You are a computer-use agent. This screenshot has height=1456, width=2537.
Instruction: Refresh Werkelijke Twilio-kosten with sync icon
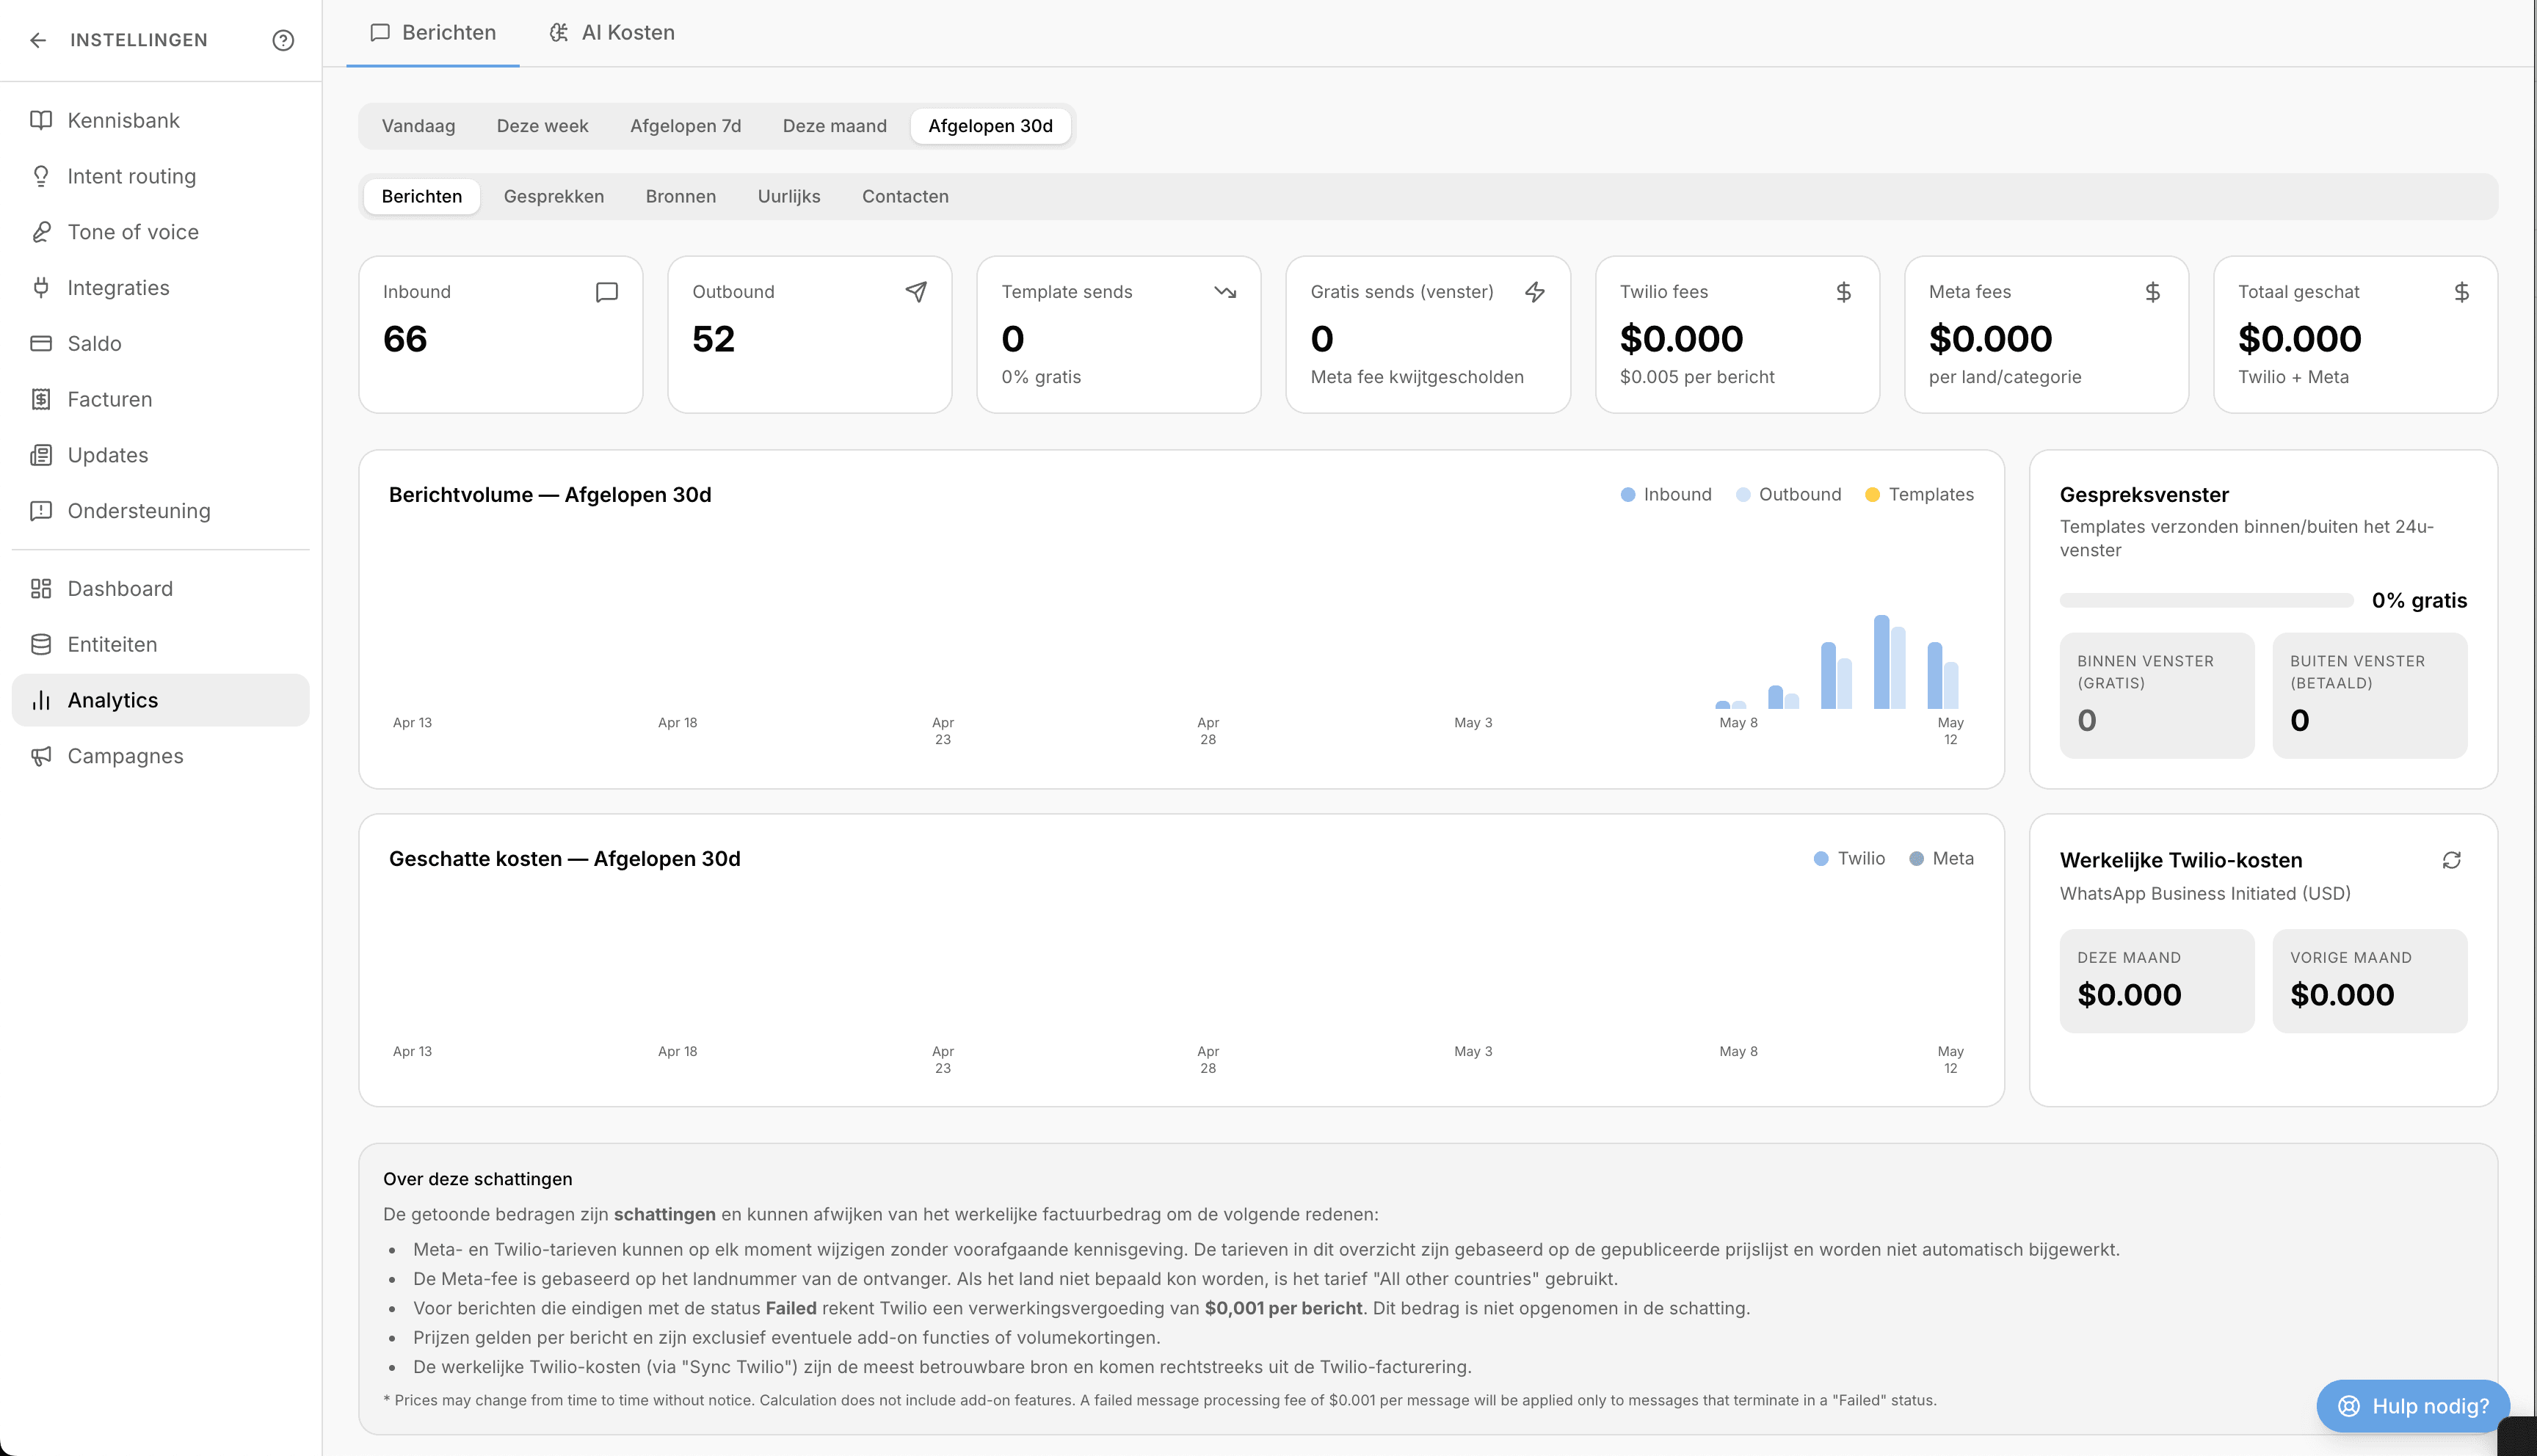click(x=2452, y=860)
